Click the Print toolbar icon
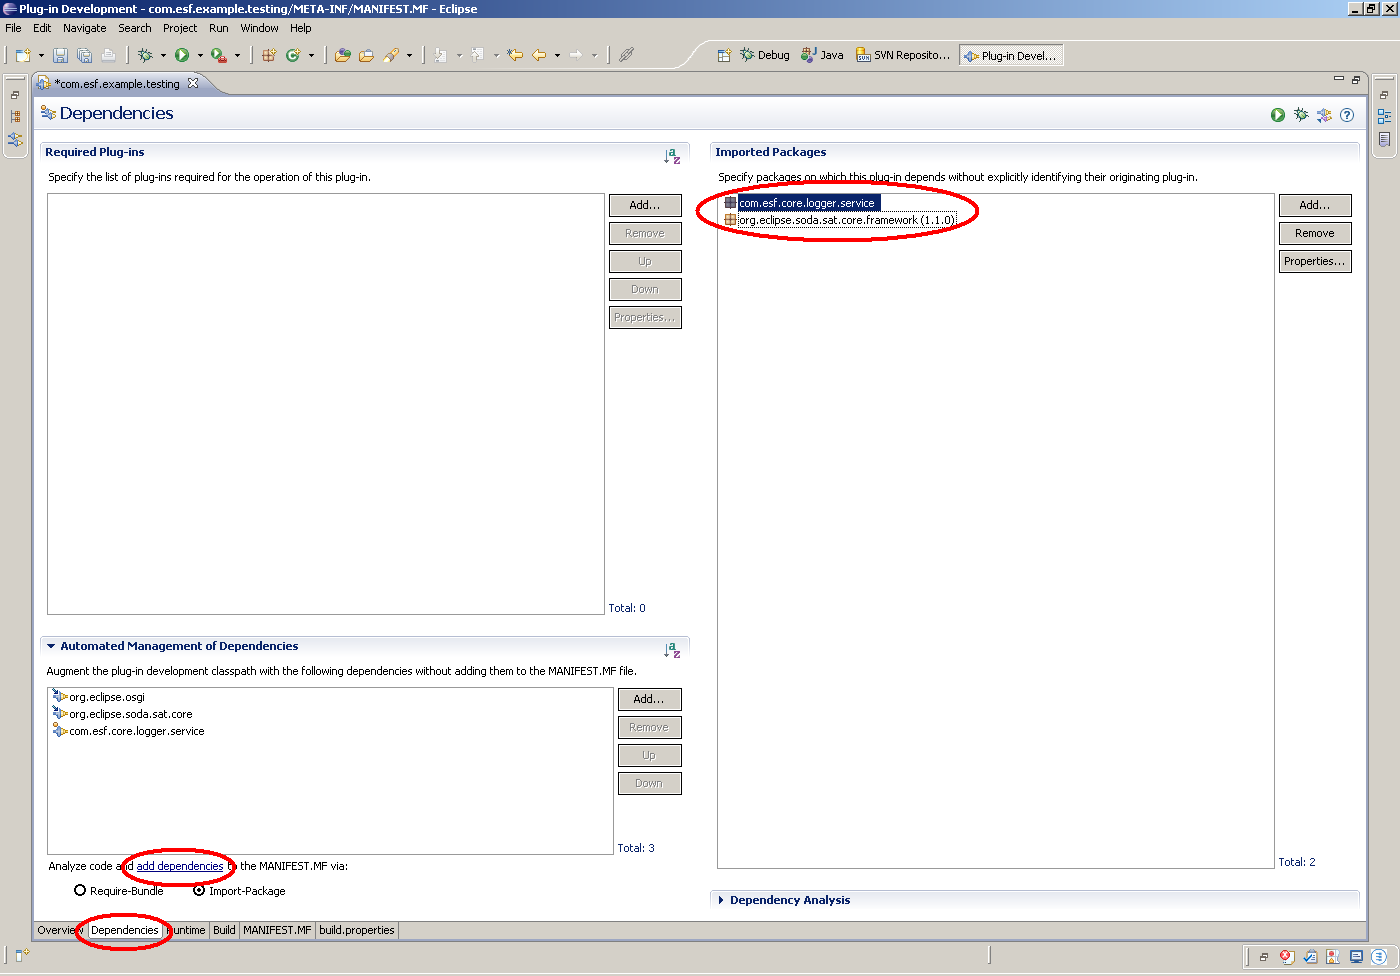Image resolution: width=1400 pixels, height=976 pixels. tap(108, 55)
